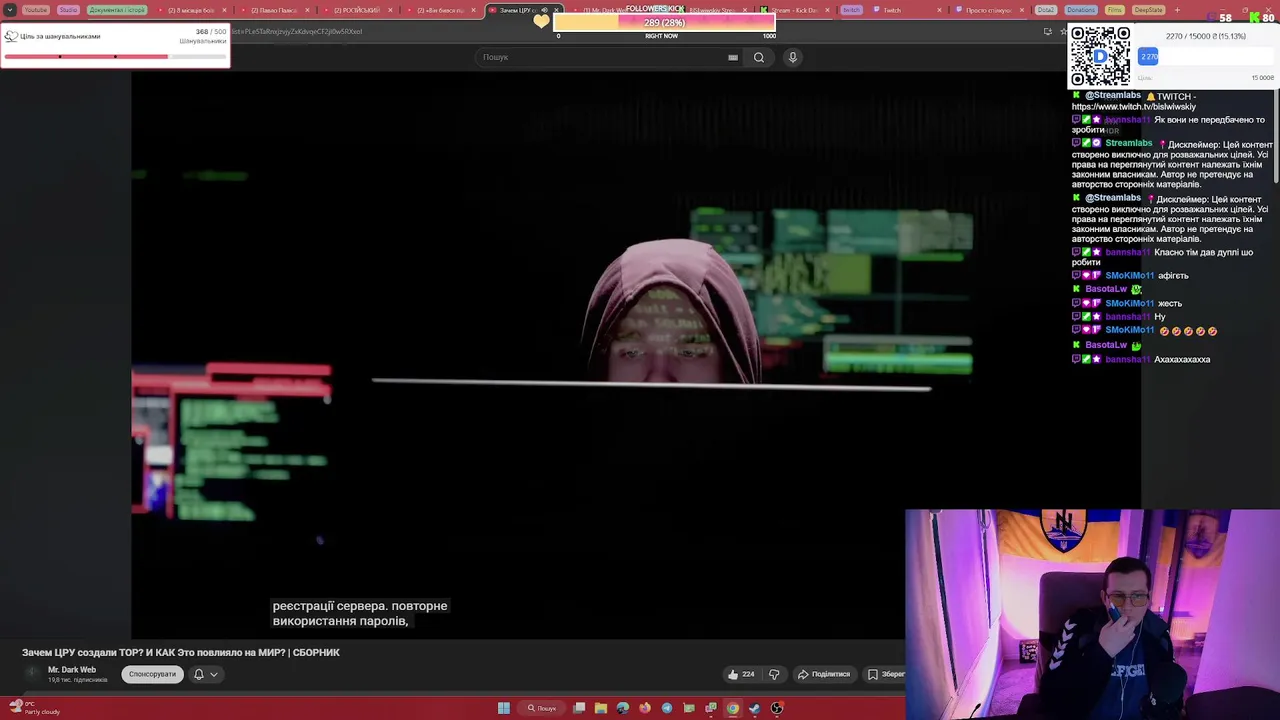
Task: Open OBS Studio from the taskbar
Action: tap(777, 708)
